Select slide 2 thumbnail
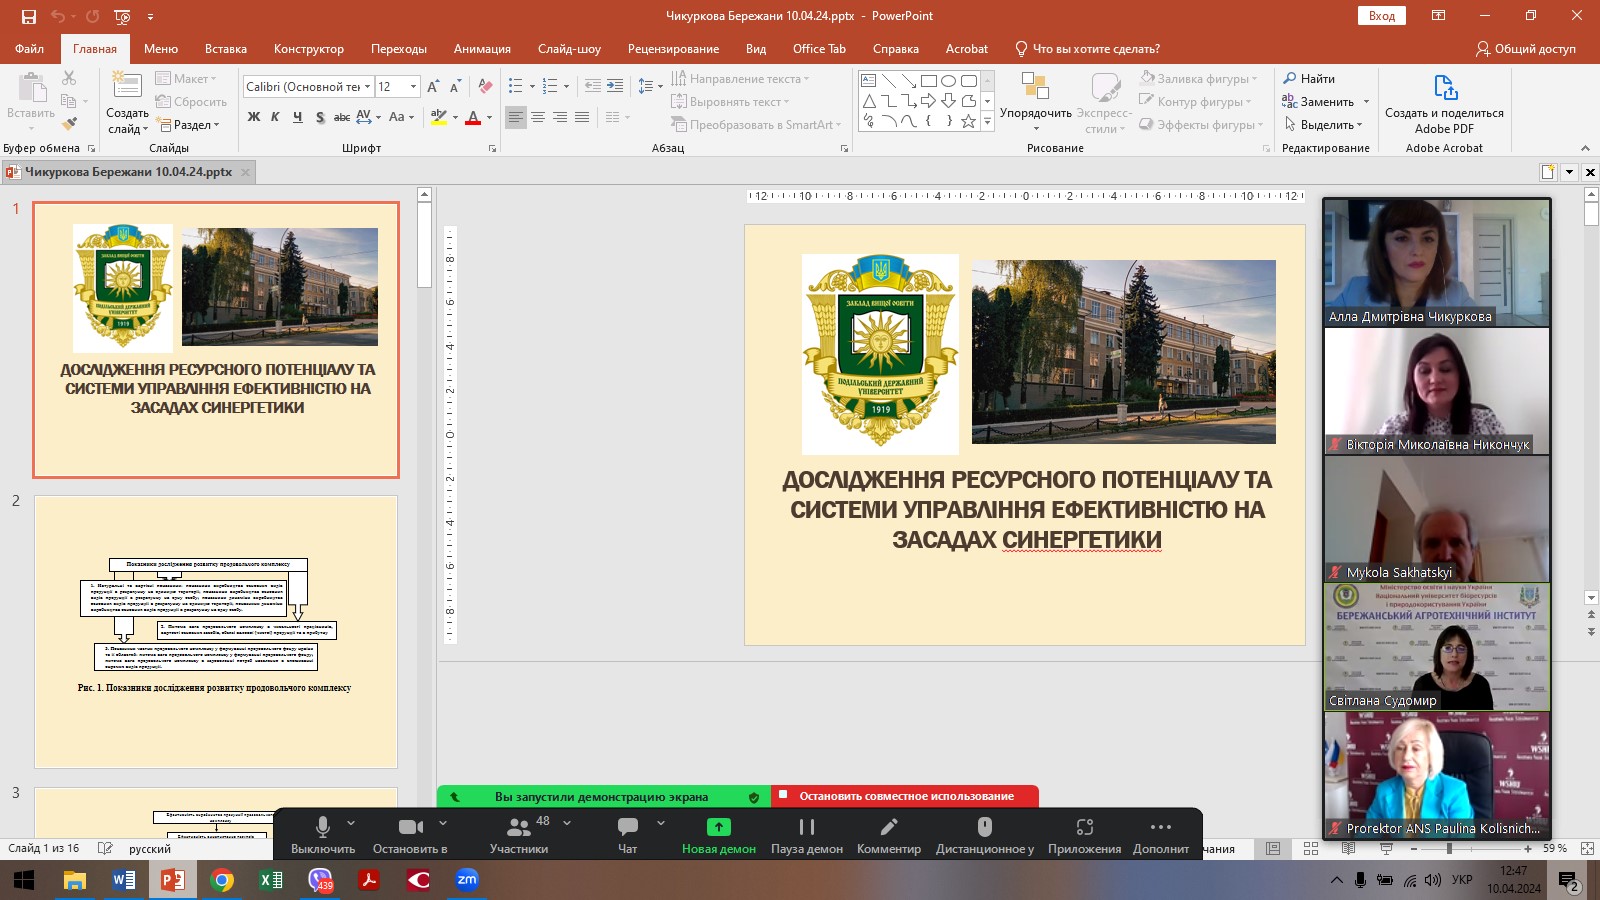Viewport: 1600px width, 900px height. coord(216,631)
